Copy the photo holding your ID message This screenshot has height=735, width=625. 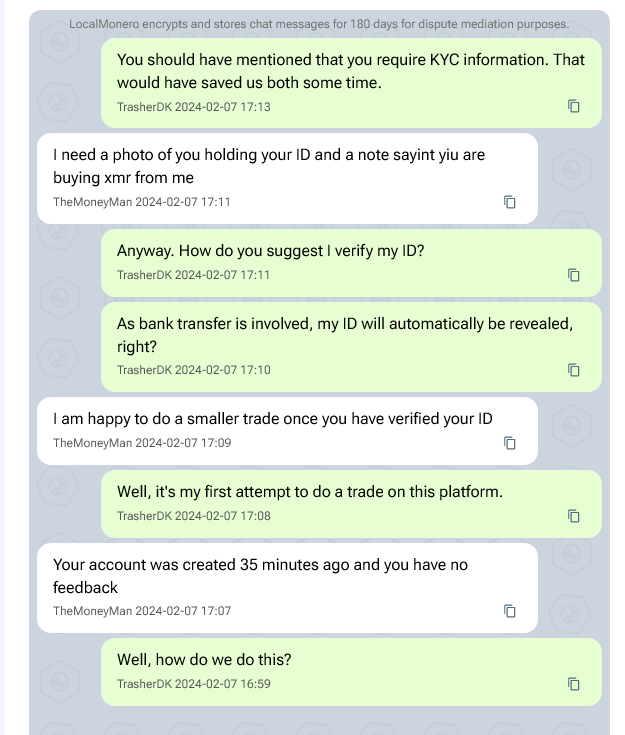coord(510,202)
